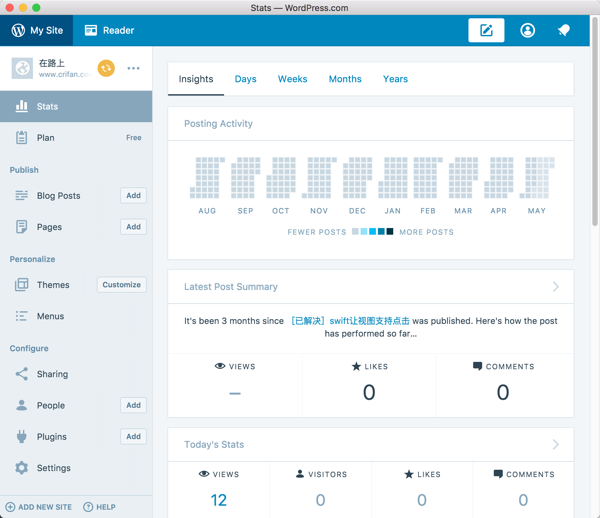Click the Plan clipboard icon
This screenshot has width=600, height=518.
pyautogui.click(x=21, y=137)
